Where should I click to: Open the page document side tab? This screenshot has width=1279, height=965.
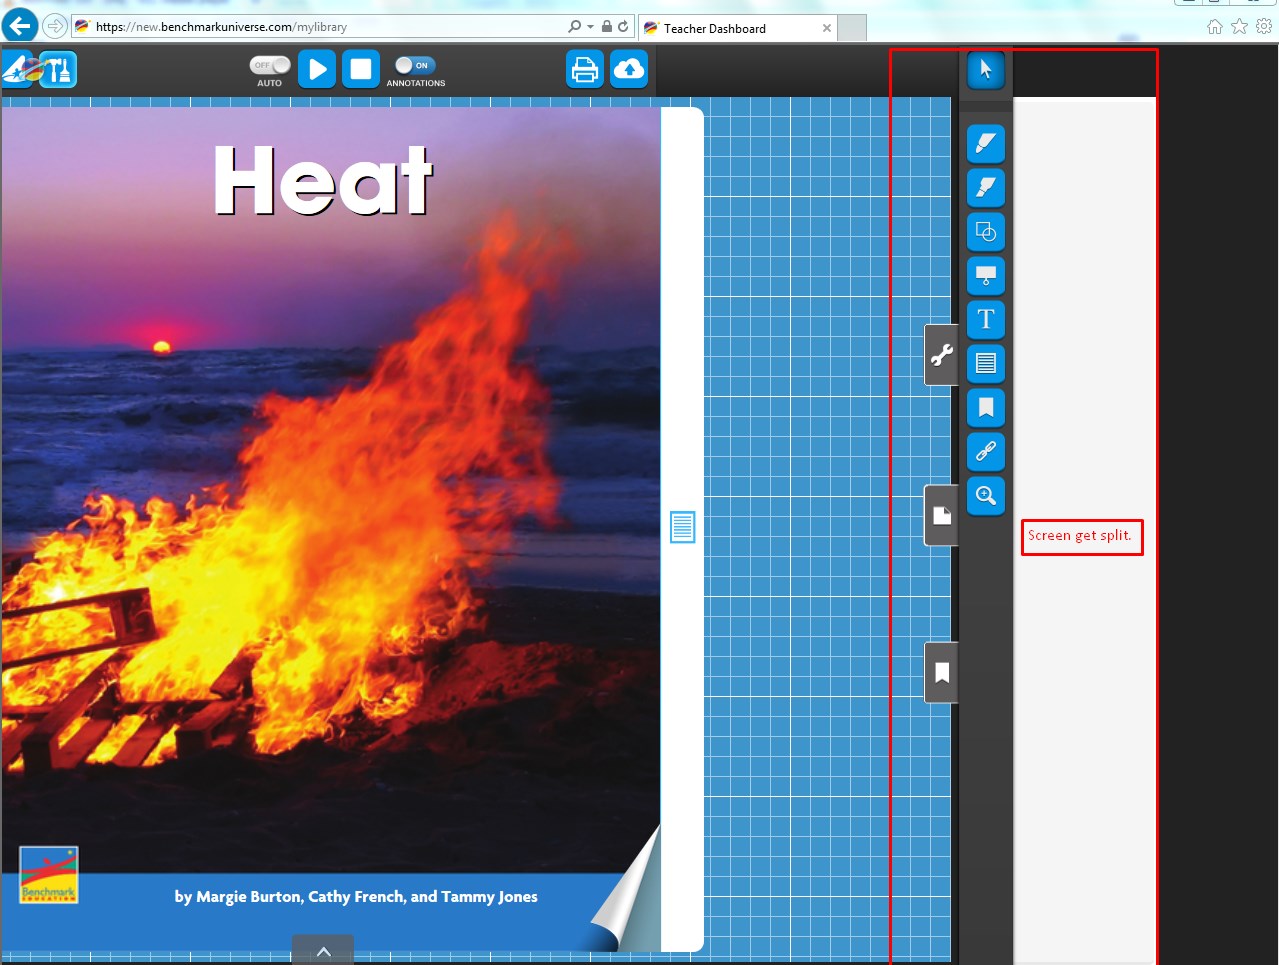(941, 515)
